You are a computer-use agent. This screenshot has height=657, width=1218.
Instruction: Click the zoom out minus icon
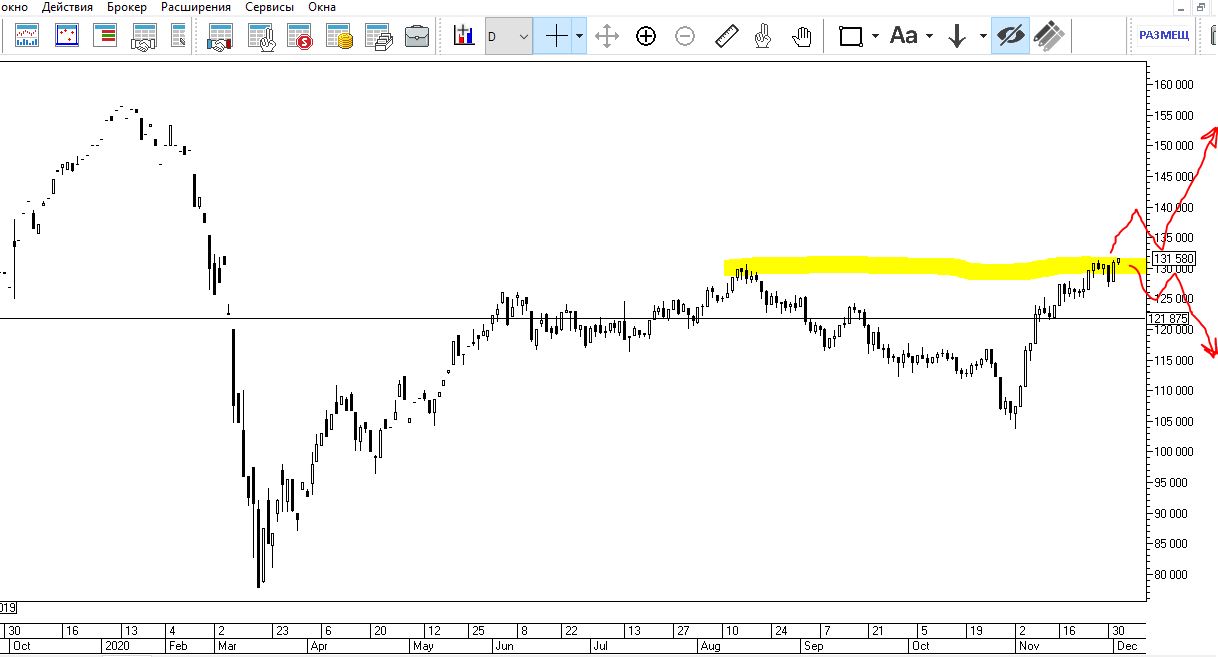(x=685, y=37)
